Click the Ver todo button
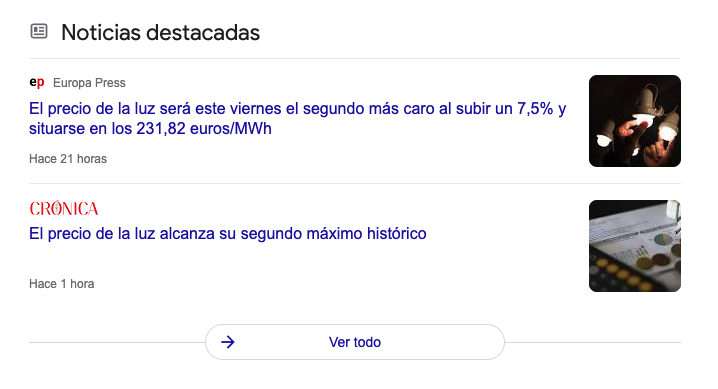Screen dimensions: 718x389 (355, 342)
